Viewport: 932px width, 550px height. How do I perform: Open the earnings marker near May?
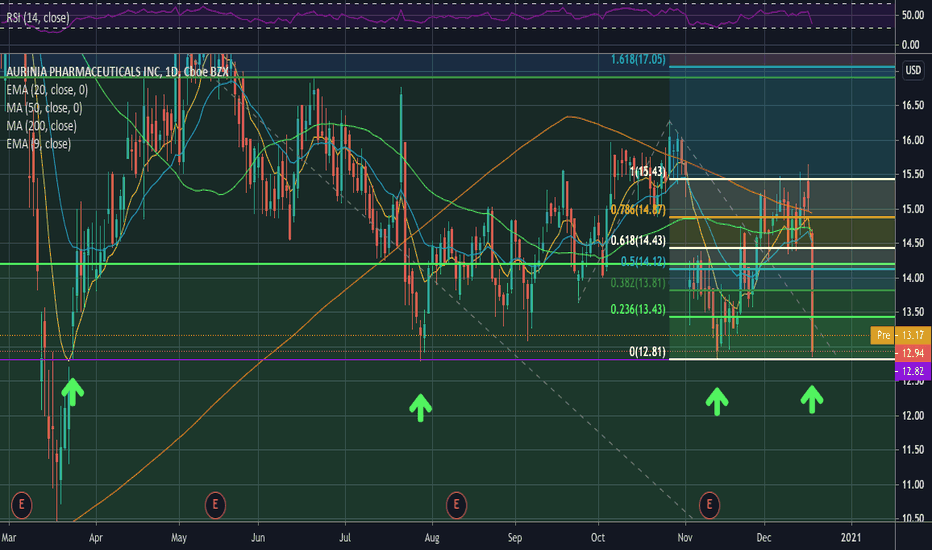(215, 505)
